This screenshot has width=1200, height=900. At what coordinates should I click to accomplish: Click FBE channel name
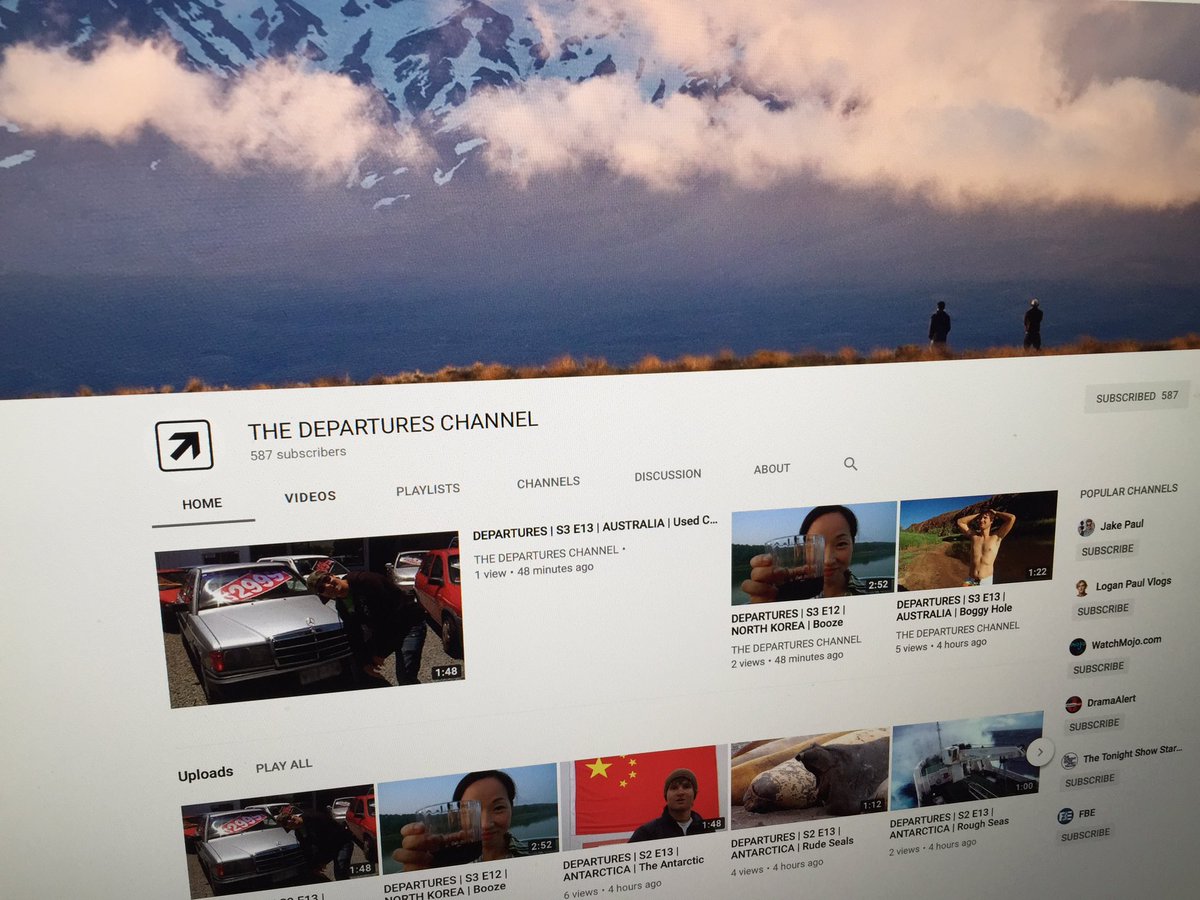click(1089, 813)
